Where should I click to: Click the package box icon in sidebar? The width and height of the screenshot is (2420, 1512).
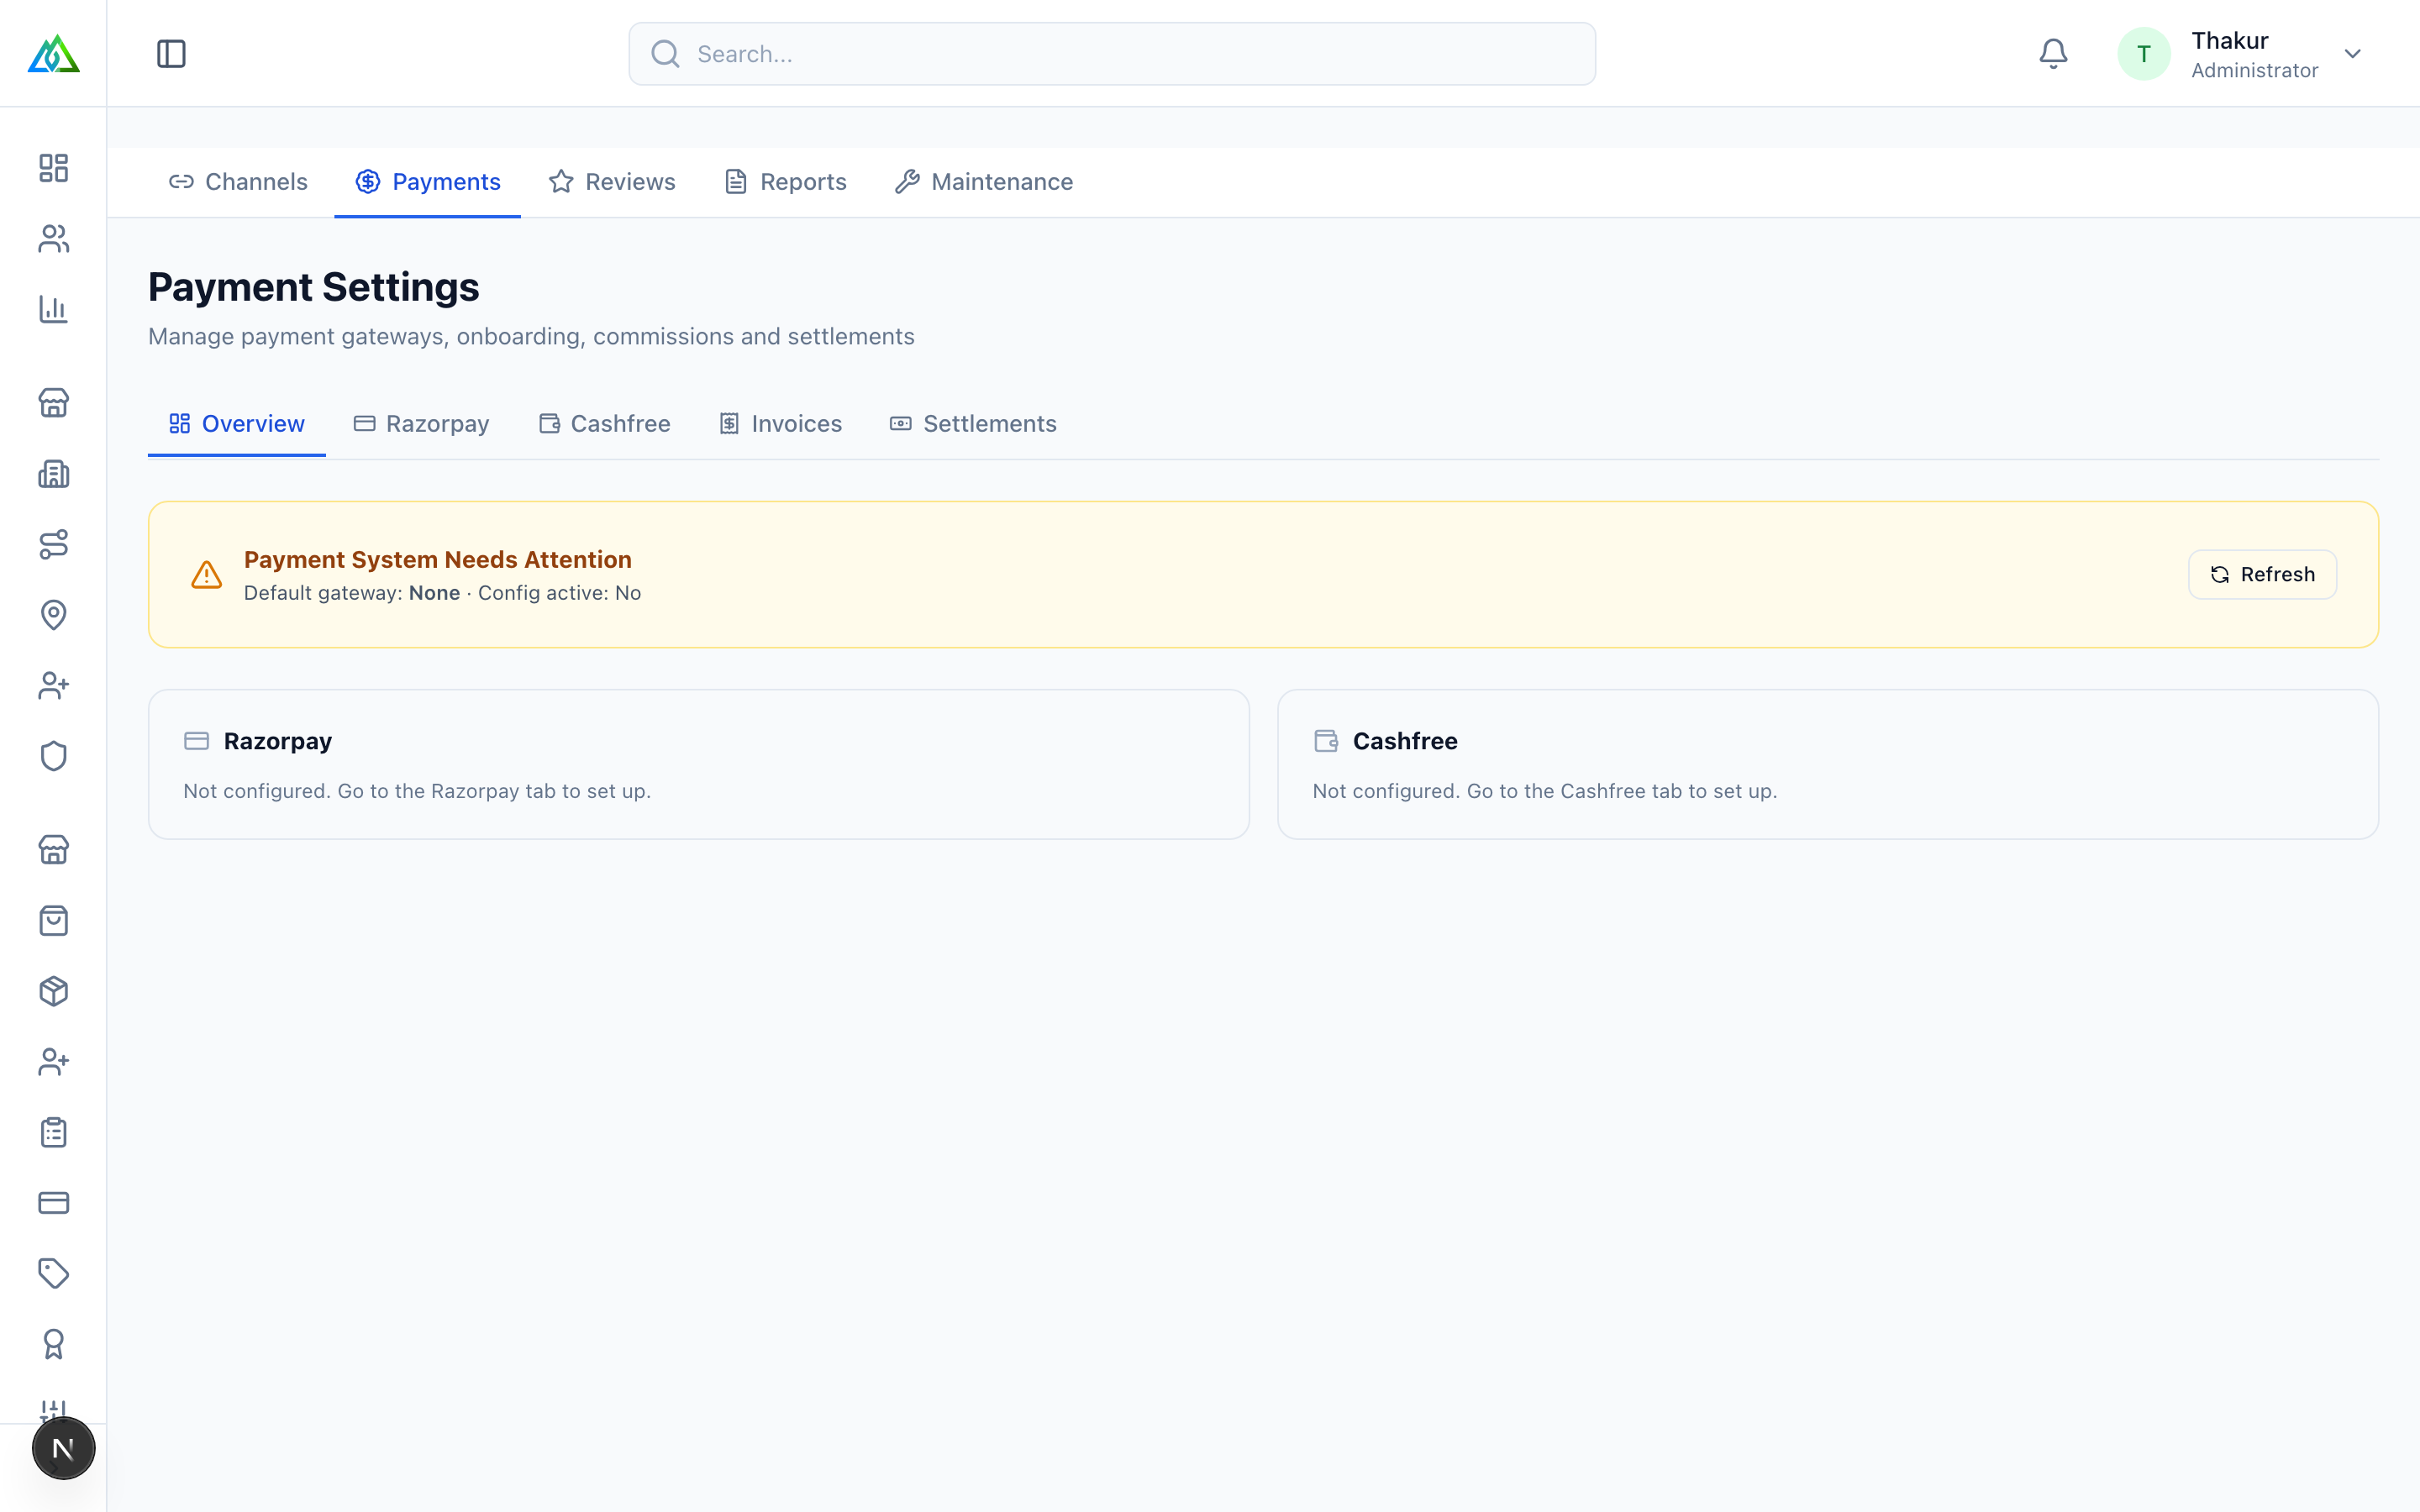[x=53, y=991]
